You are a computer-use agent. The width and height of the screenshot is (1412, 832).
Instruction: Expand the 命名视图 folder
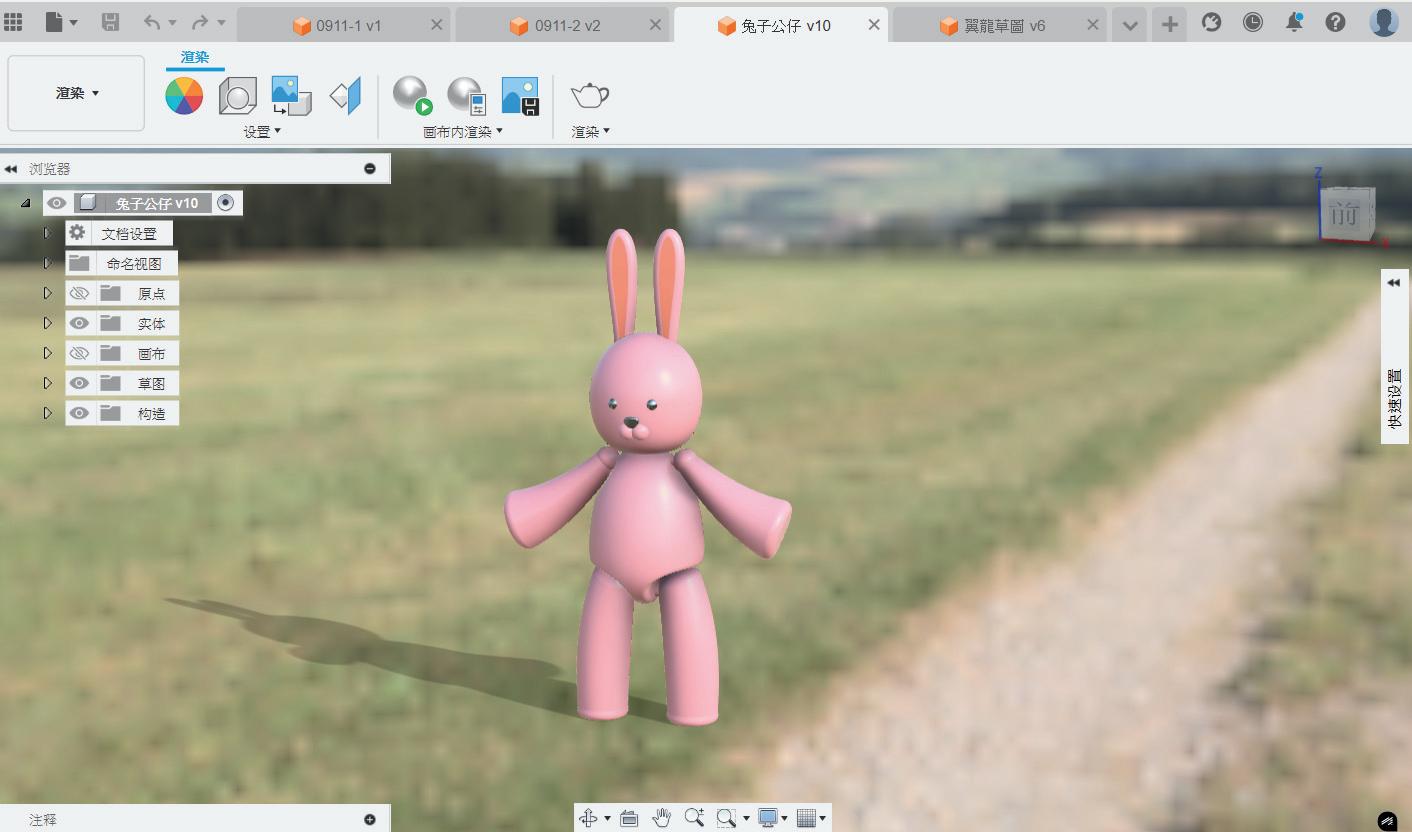point(47,263)
